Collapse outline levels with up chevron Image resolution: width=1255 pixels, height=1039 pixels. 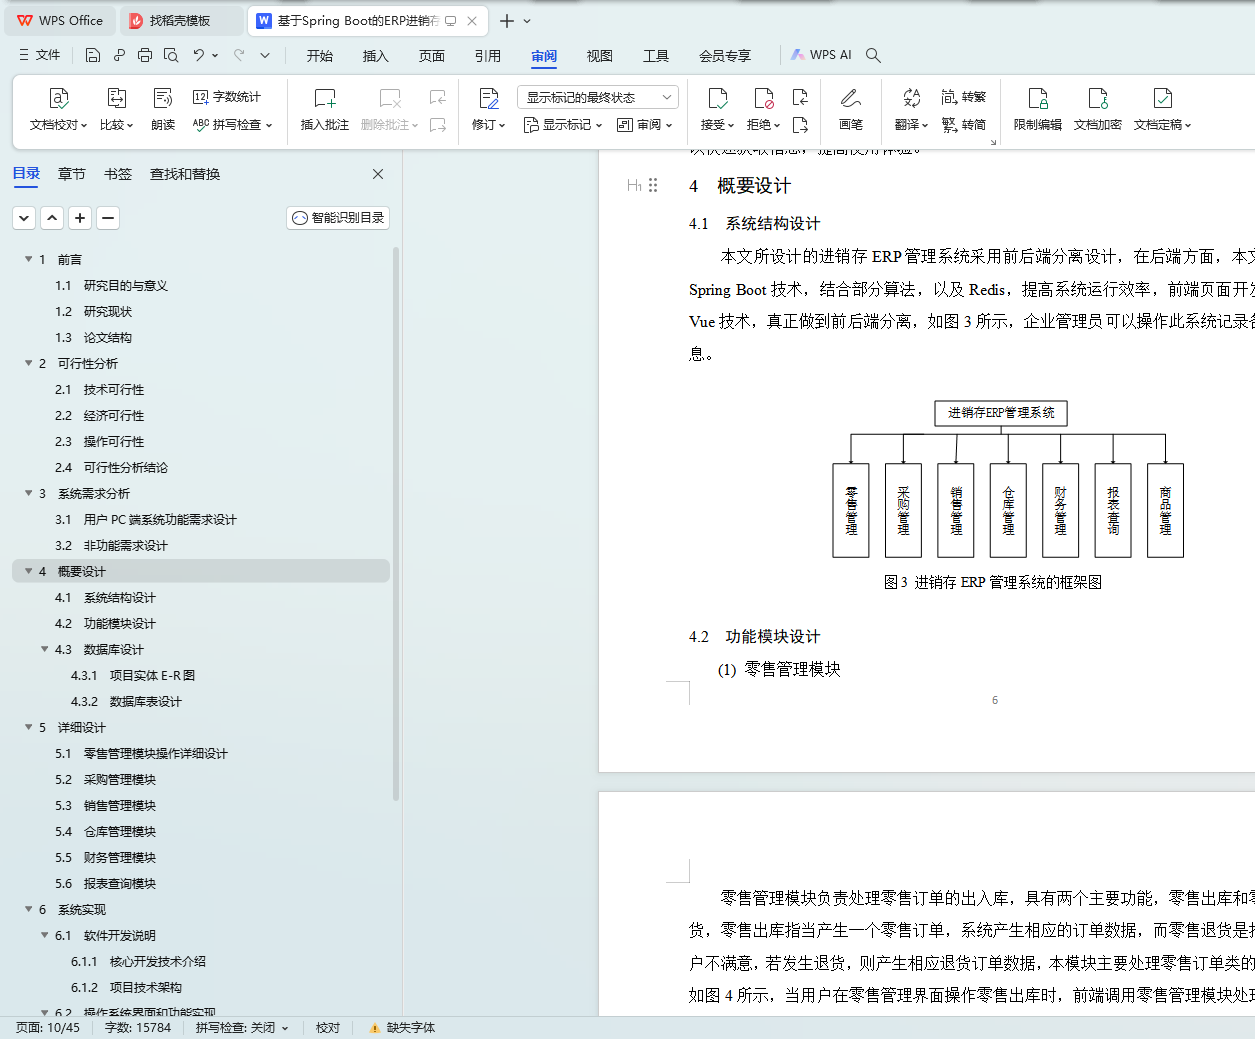click(52, 218)
